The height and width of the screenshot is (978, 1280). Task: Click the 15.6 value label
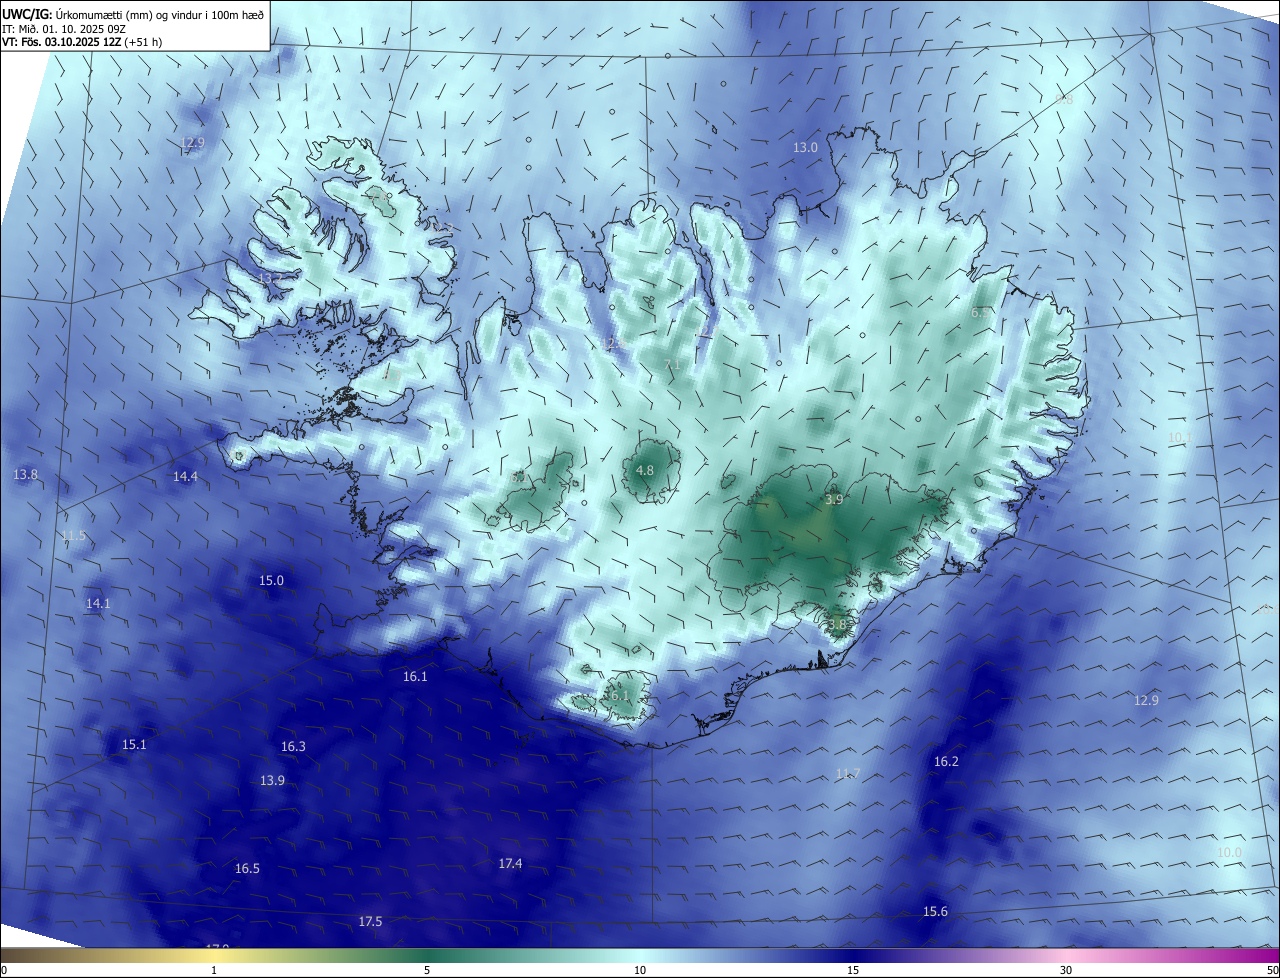tap(935, 912)
